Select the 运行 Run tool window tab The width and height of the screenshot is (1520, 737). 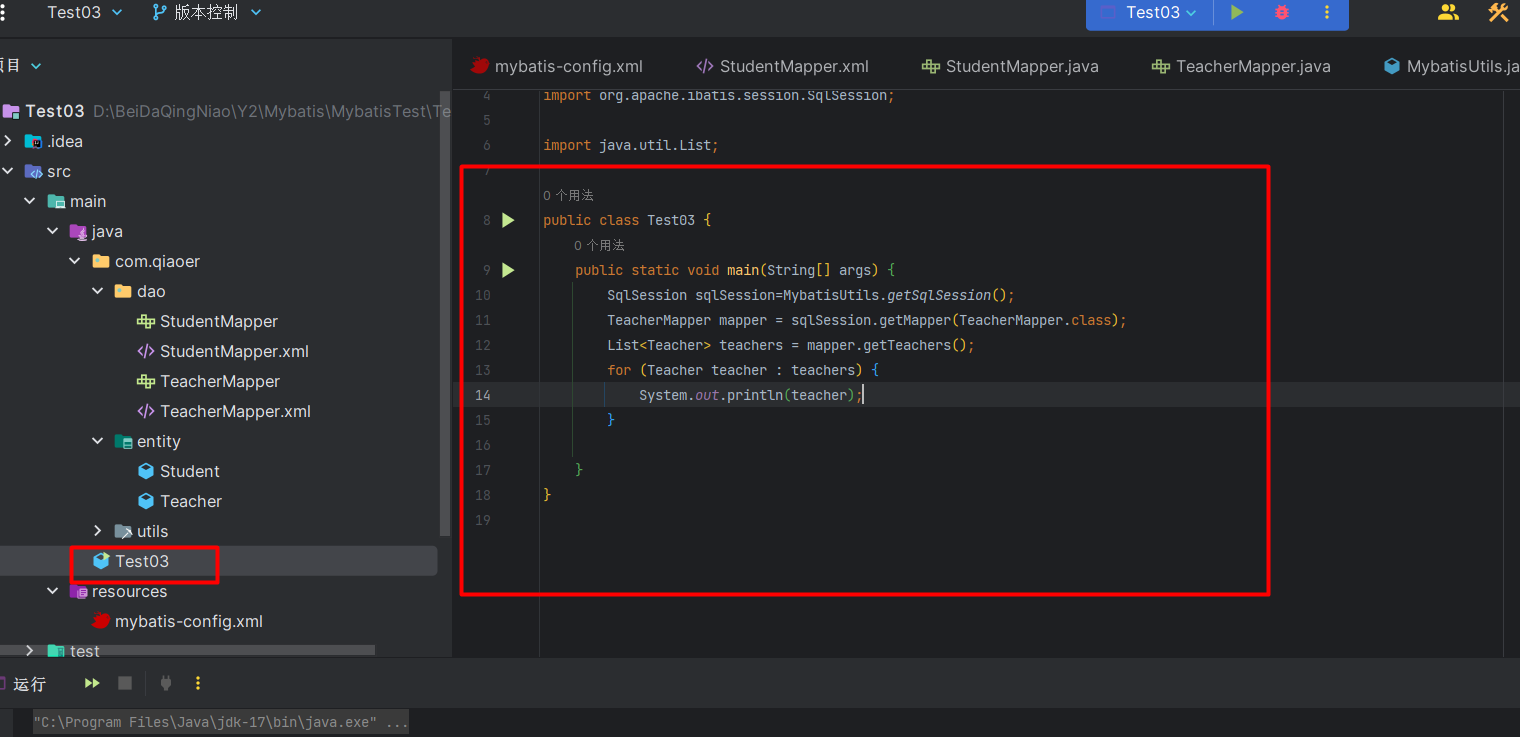[24, 684]
